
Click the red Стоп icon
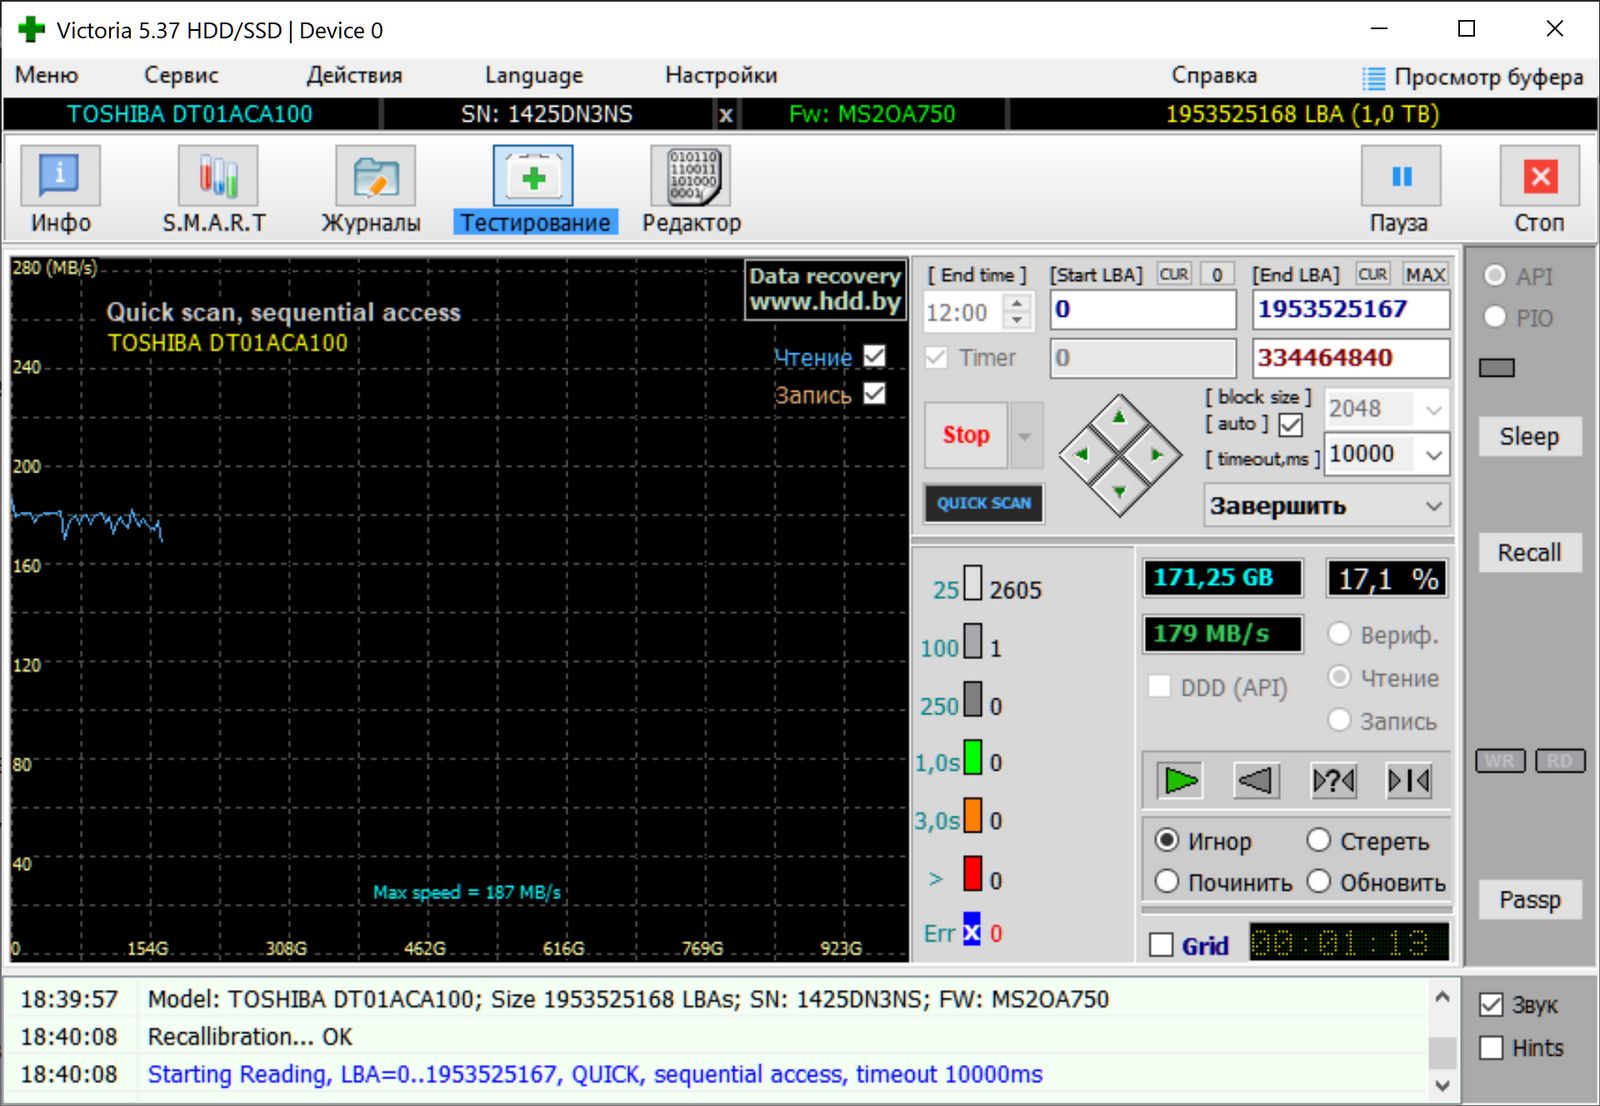tap(1539, 177)
